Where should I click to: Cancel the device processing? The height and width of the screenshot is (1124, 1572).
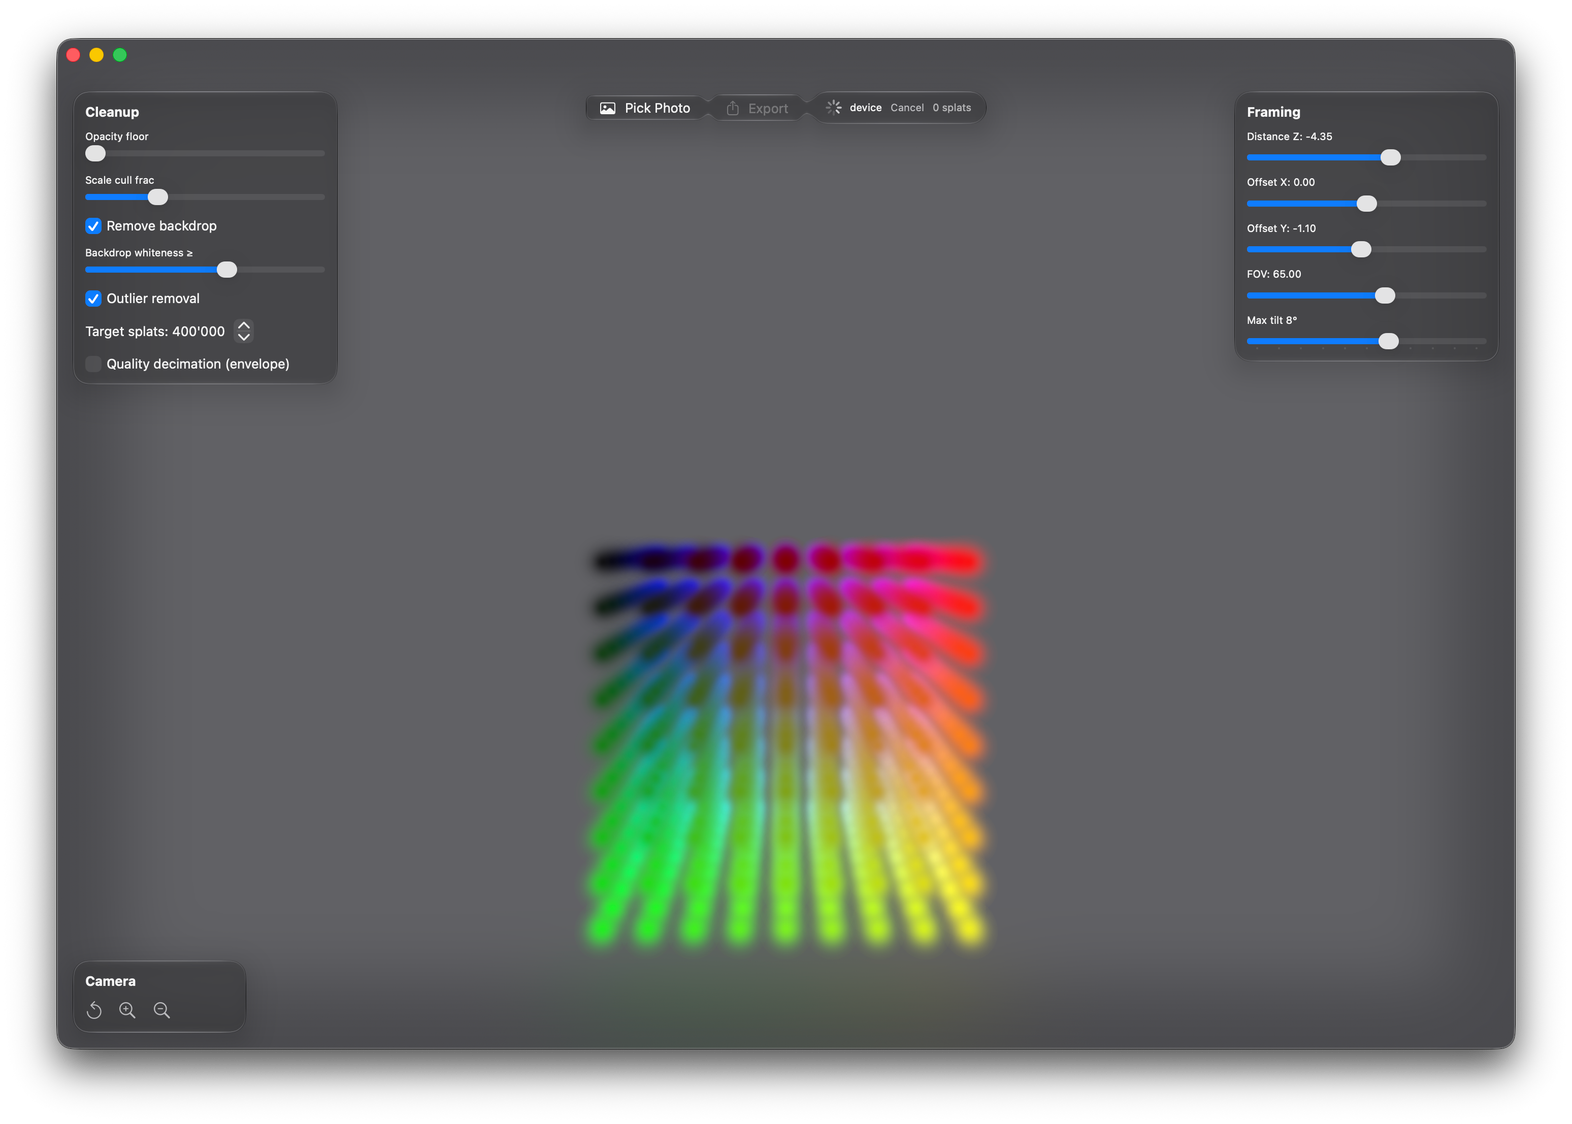[907, 108]
